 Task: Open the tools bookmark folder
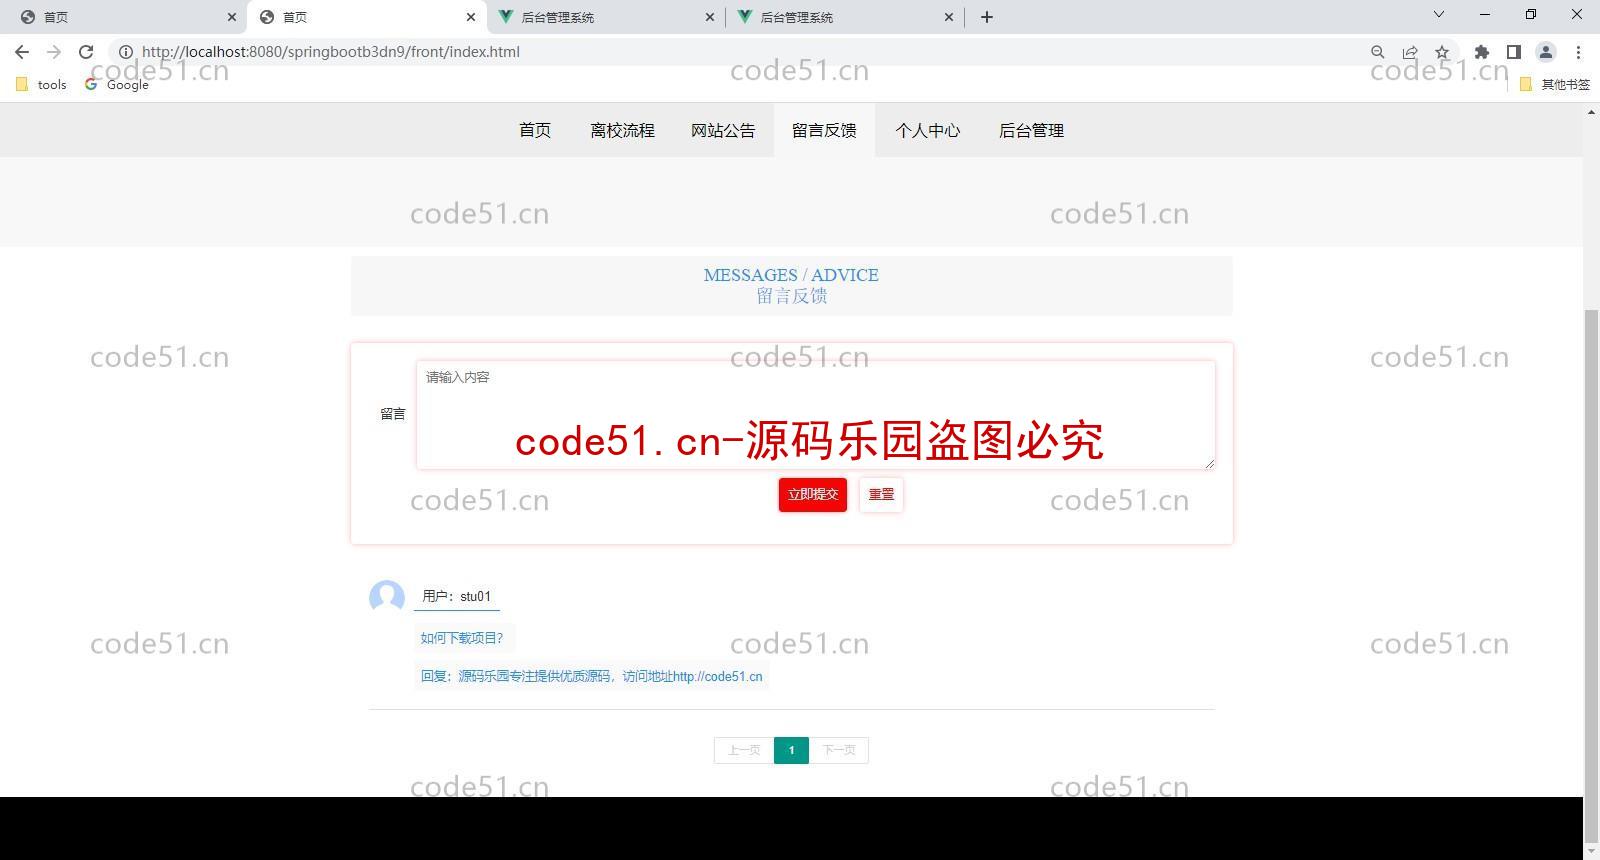coord(41,85)
